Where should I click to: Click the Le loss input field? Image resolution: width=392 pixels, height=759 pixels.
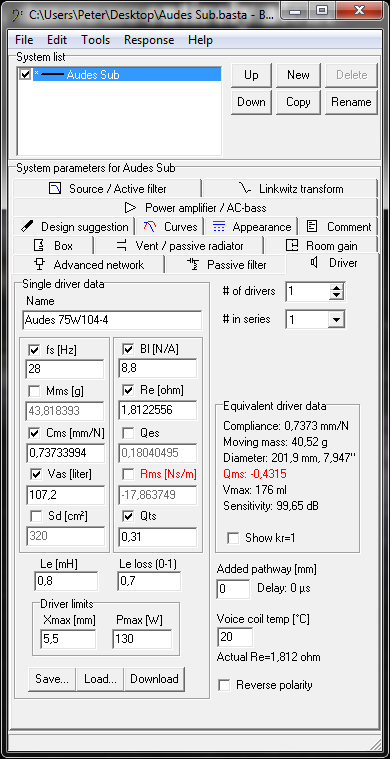(149, 581)
